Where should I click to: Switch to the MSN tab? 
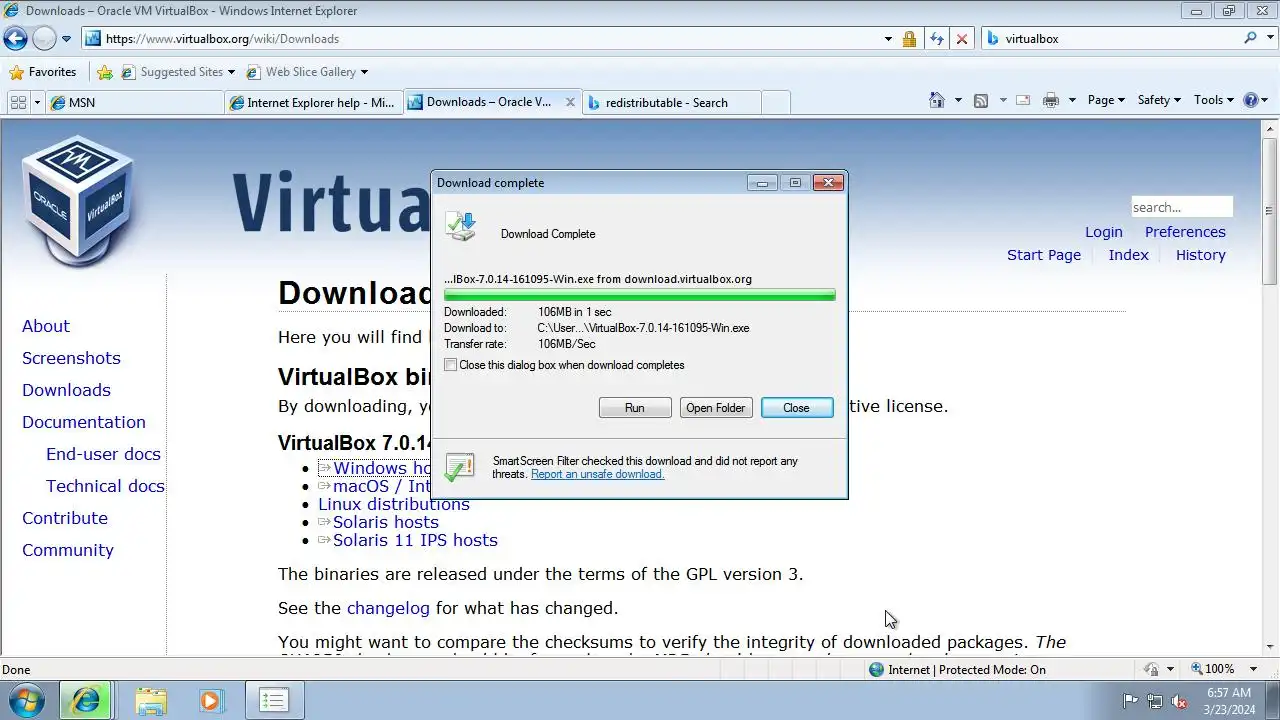click(x=134, y=102)
